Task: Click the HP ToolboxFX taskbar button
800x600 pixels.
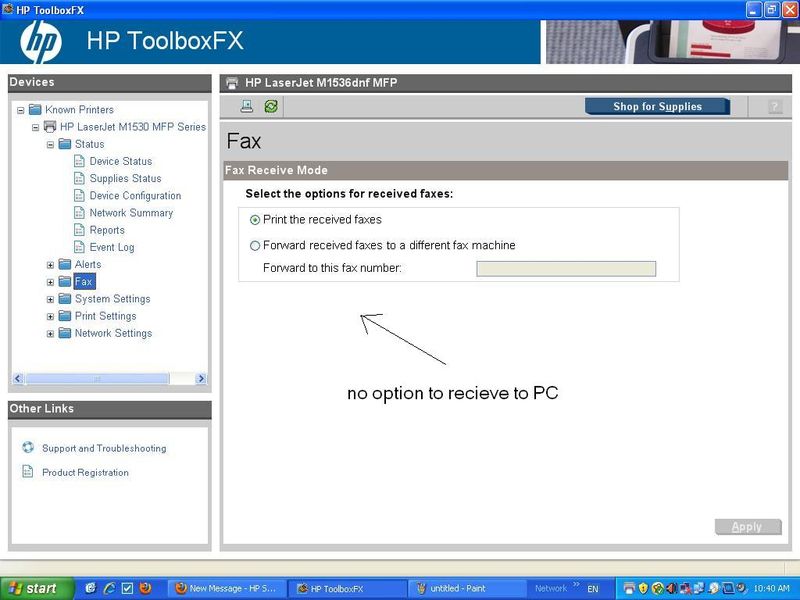Action: (347, 588)
